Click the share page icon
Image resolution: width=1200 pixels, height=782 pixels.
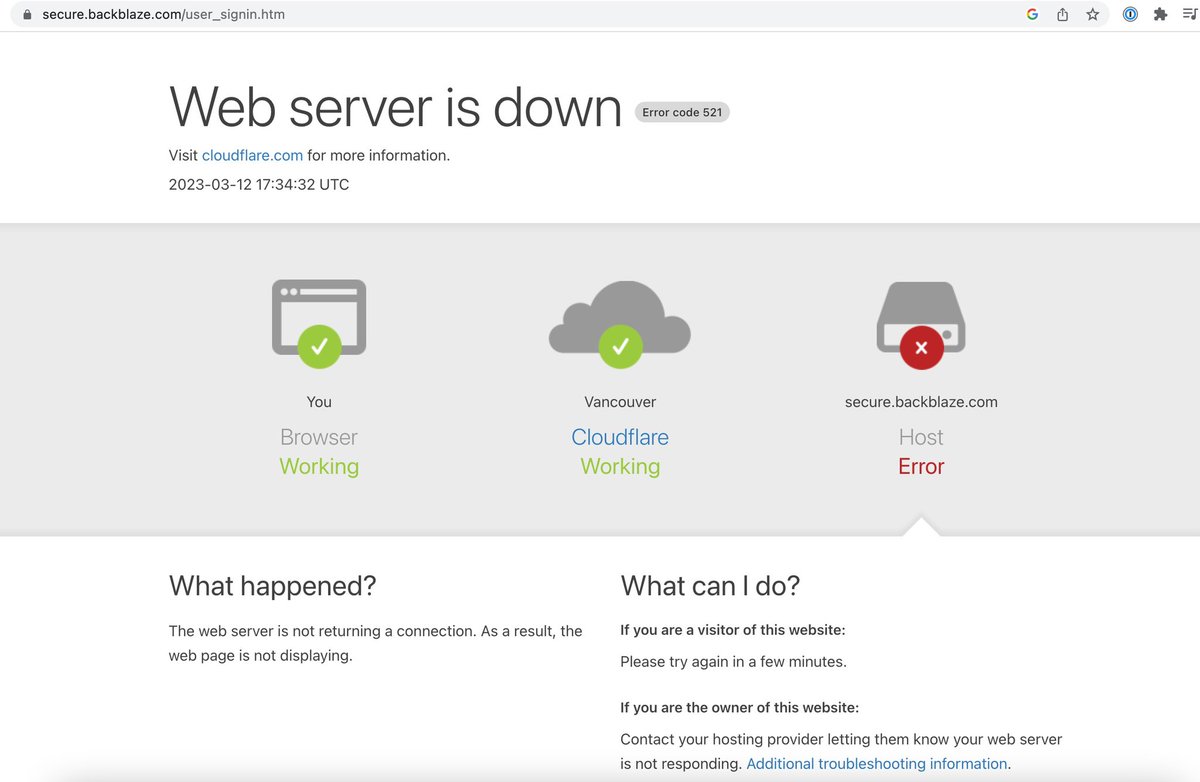1063,15
